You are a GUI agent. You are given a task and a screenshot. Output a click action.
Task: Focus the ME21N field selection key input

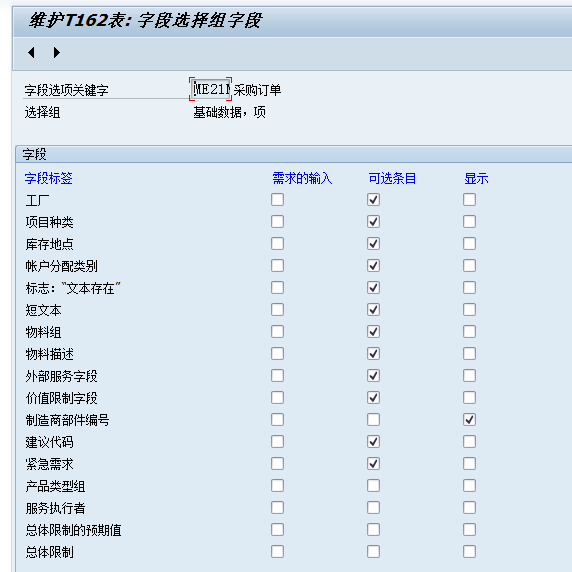(x=211, y=89)
